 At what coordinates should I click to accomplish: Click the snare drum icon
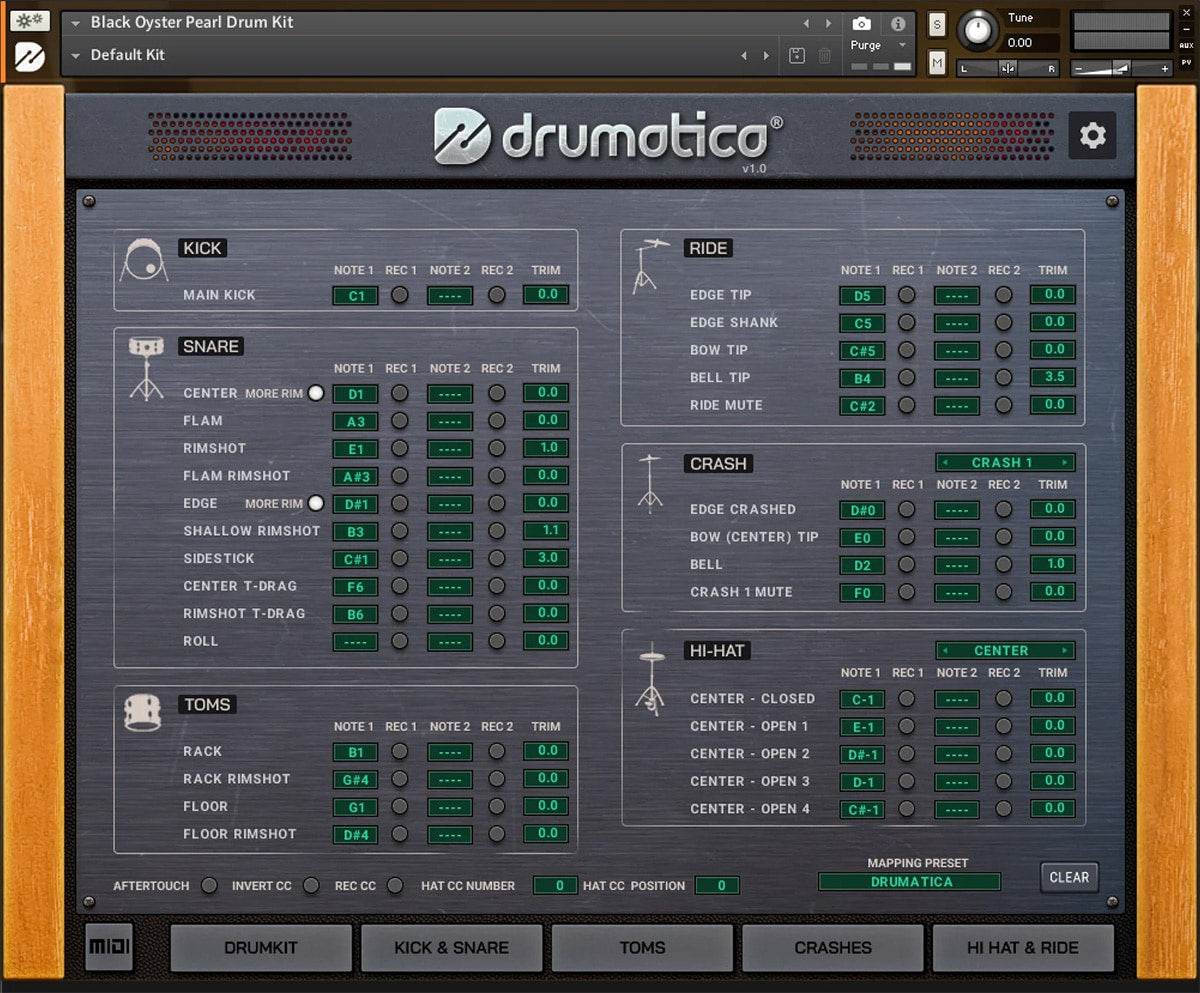tap(146, 368)
